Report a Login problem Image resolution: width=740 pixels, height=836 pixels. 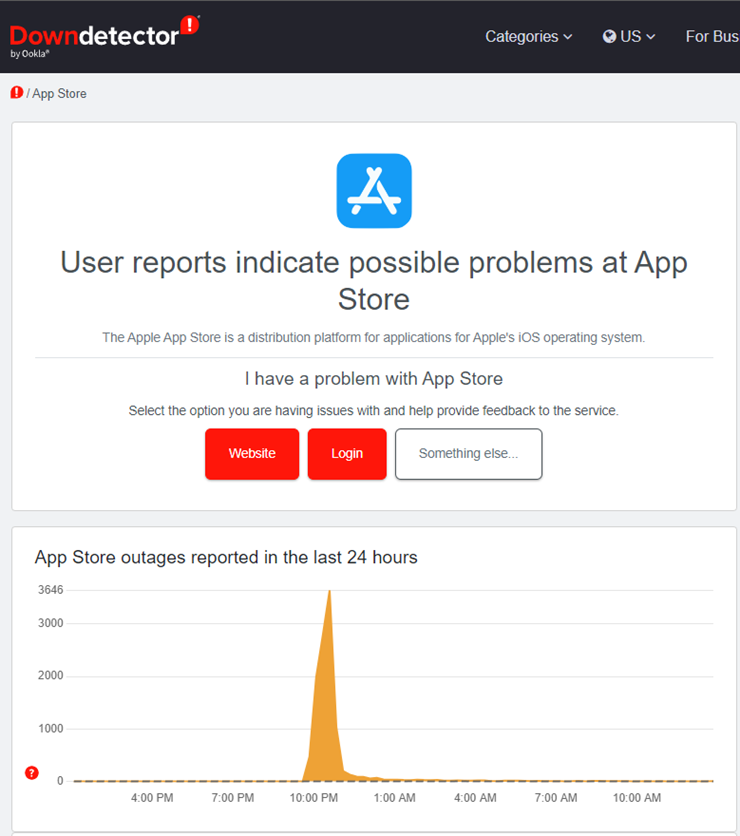coord(347,454)
